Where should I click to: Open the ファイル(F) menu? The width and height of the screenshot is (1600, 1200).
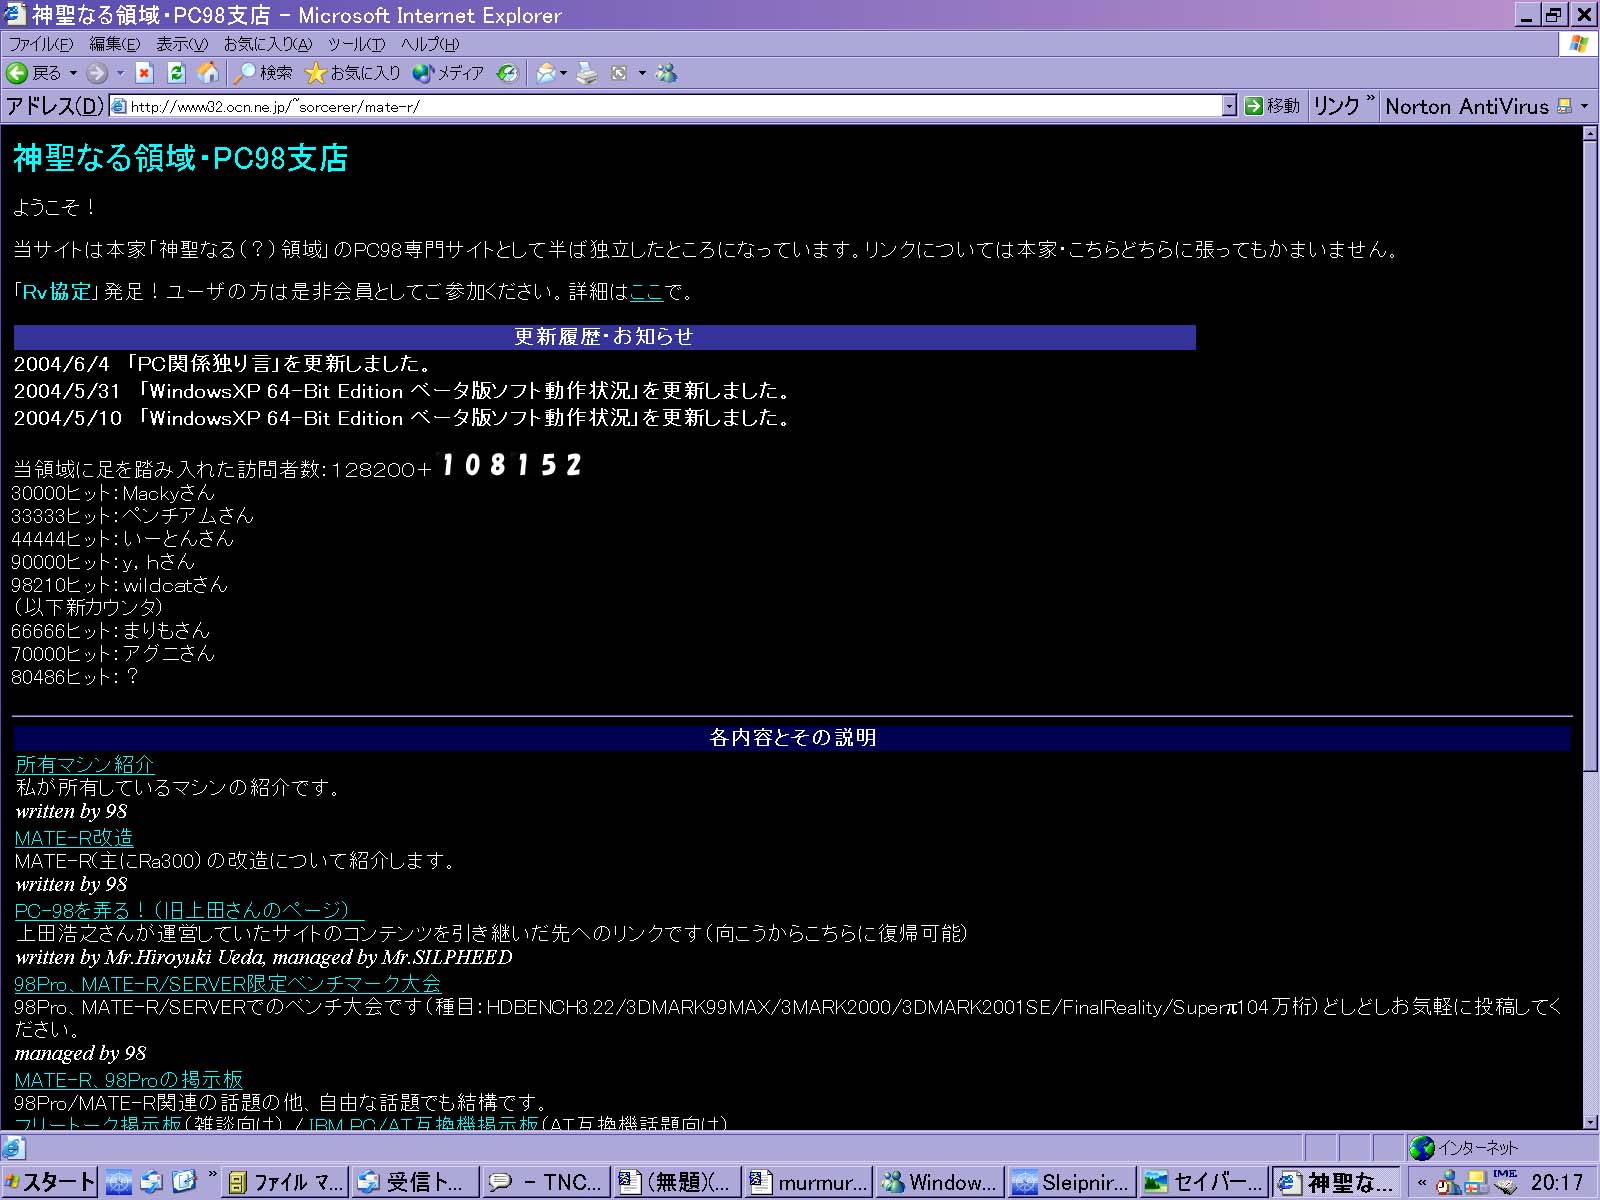coord(40,44)
